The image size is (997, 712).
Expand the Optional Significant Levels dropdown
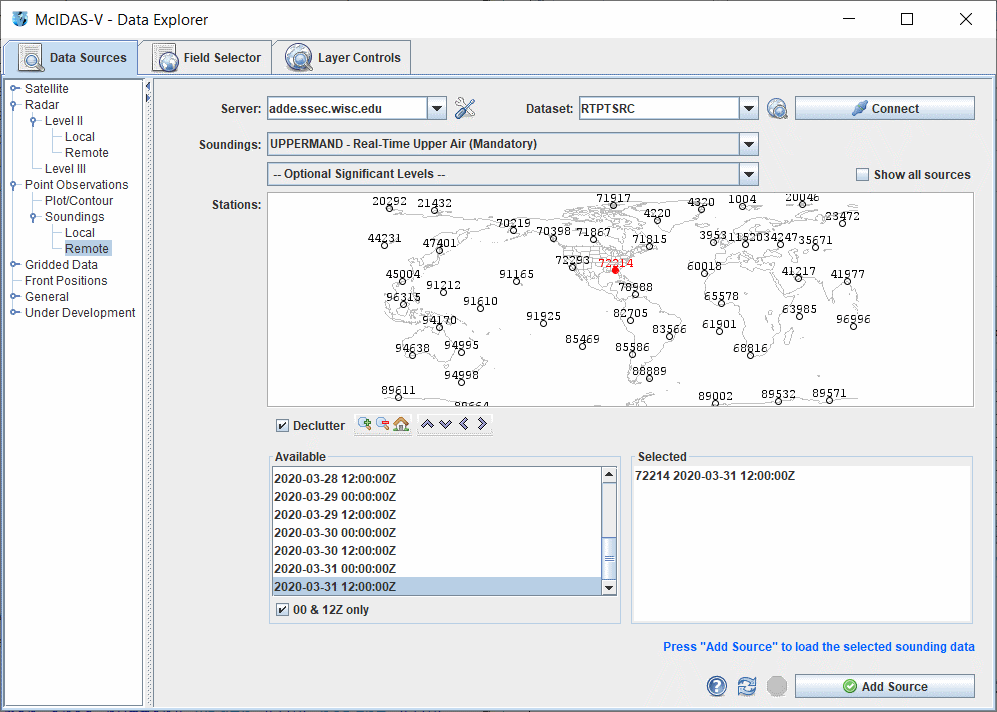click(x=748, y=174)
